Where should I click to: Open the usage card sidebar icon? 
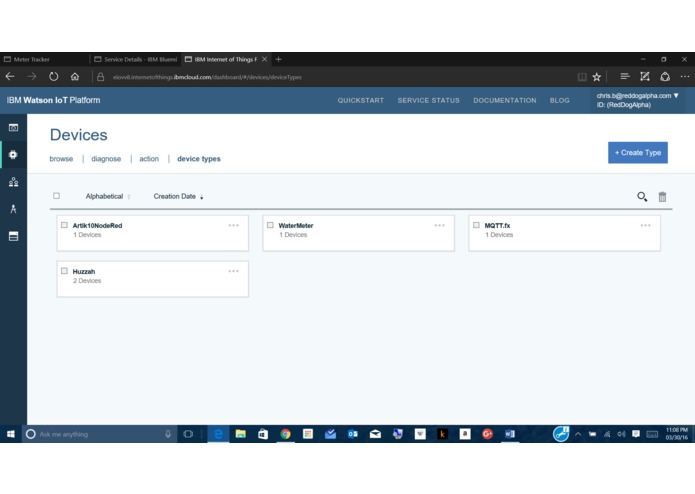(13, 236)
